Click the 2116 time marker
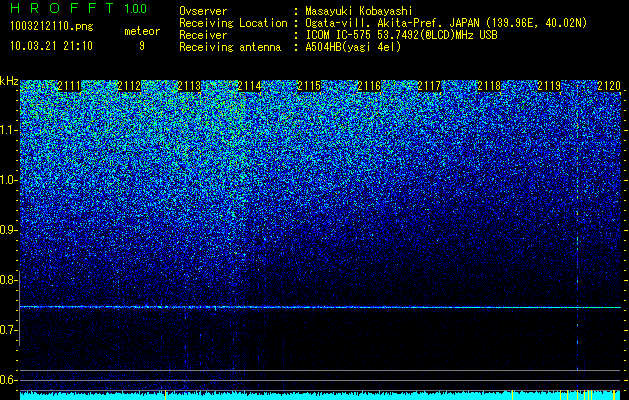This screenshot has height=400, width=629. pos(369,86)
